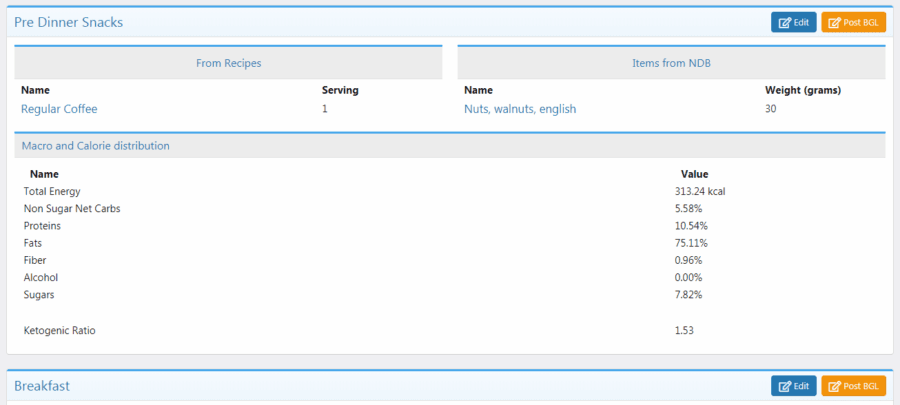Click the From Recipes section header
Viewport: 900px width, 405px height.
click(228, 63)
